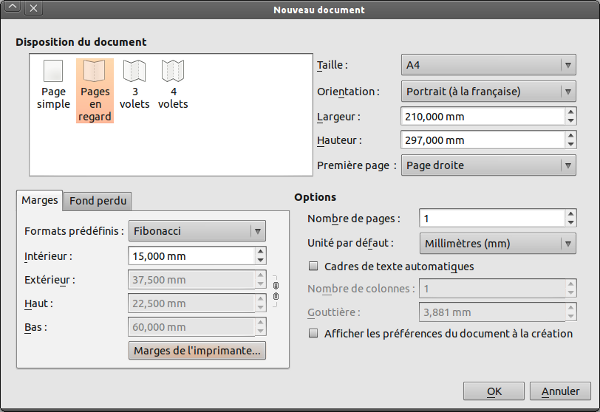Enable Cadres de texte automatiques checkbox
The image size is (600, 412).
(x=313, y=266)
